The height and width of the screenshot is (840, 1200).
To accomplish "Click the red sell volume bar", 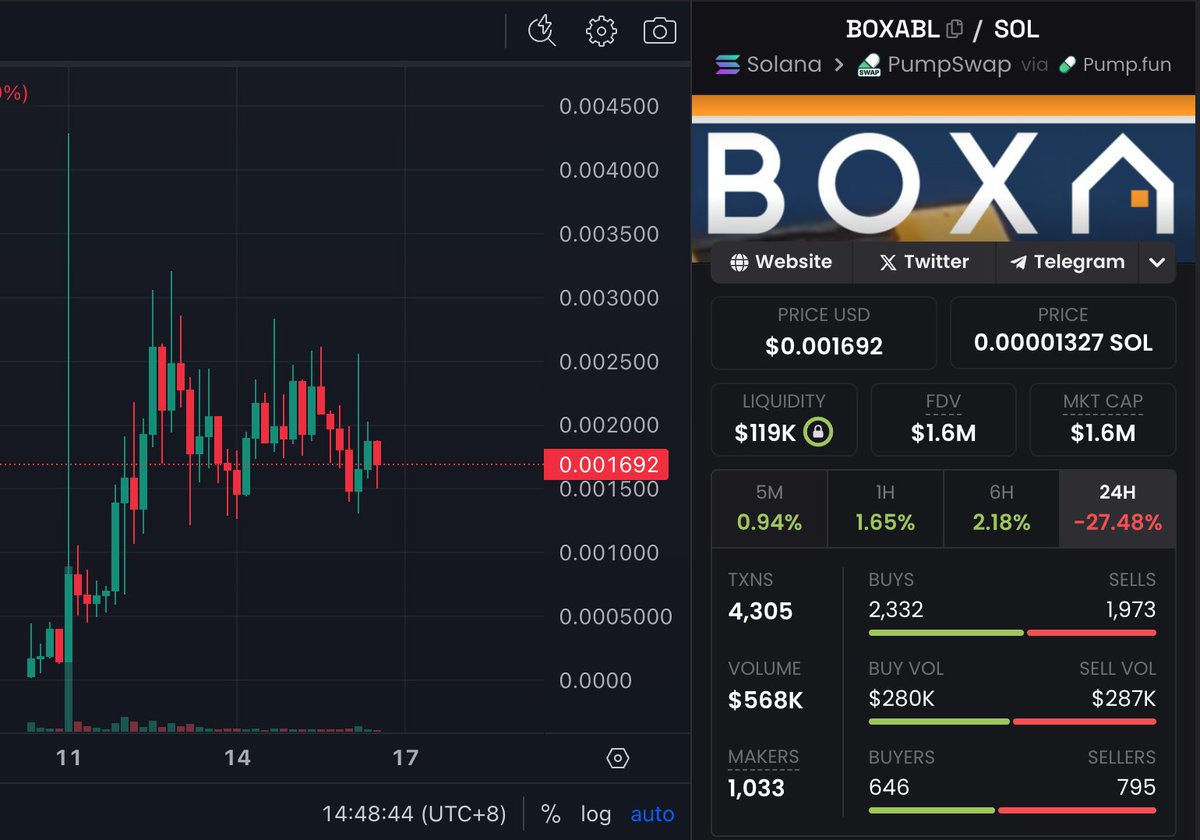I will 1084,722.
